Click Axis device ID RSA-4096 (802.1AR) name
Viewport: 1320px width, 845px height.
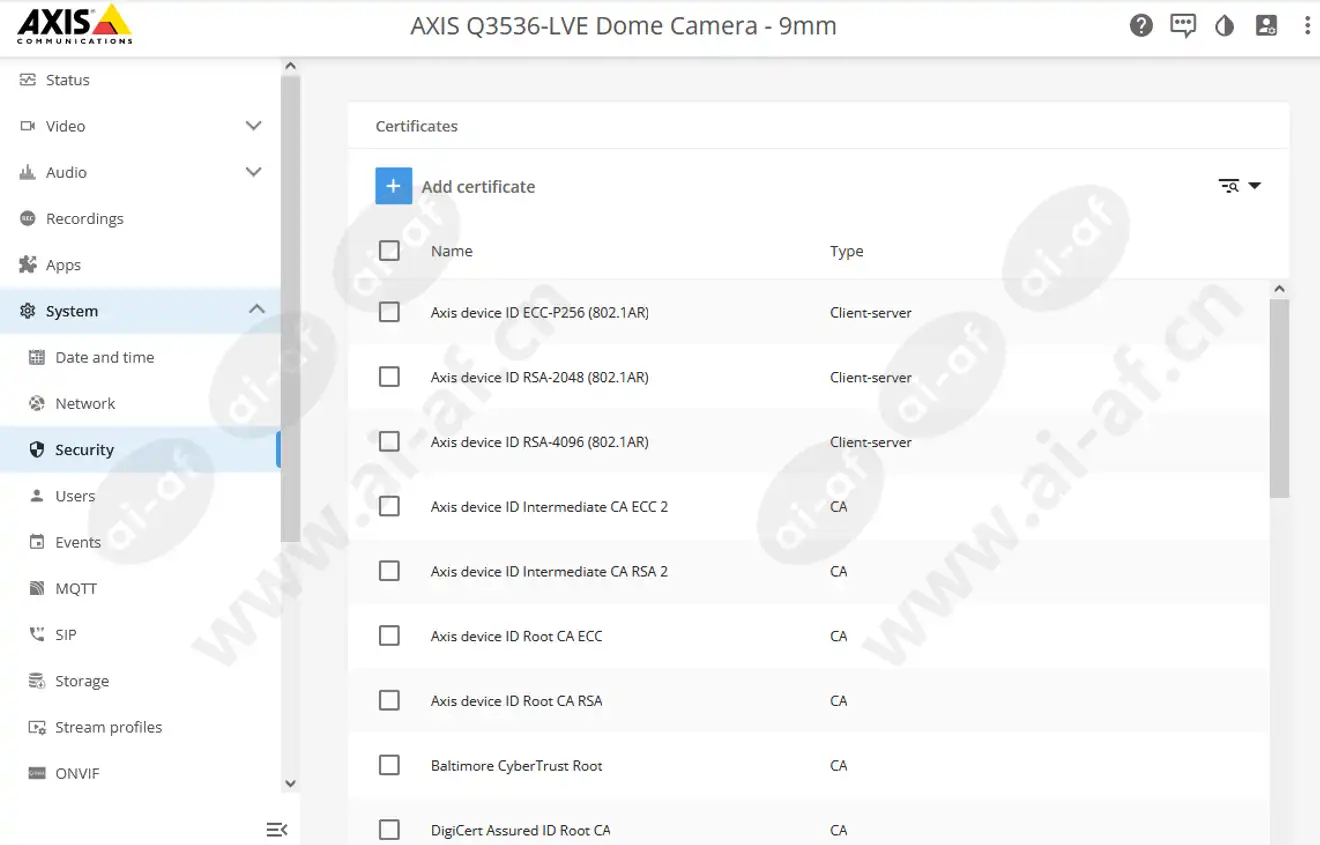540,442
